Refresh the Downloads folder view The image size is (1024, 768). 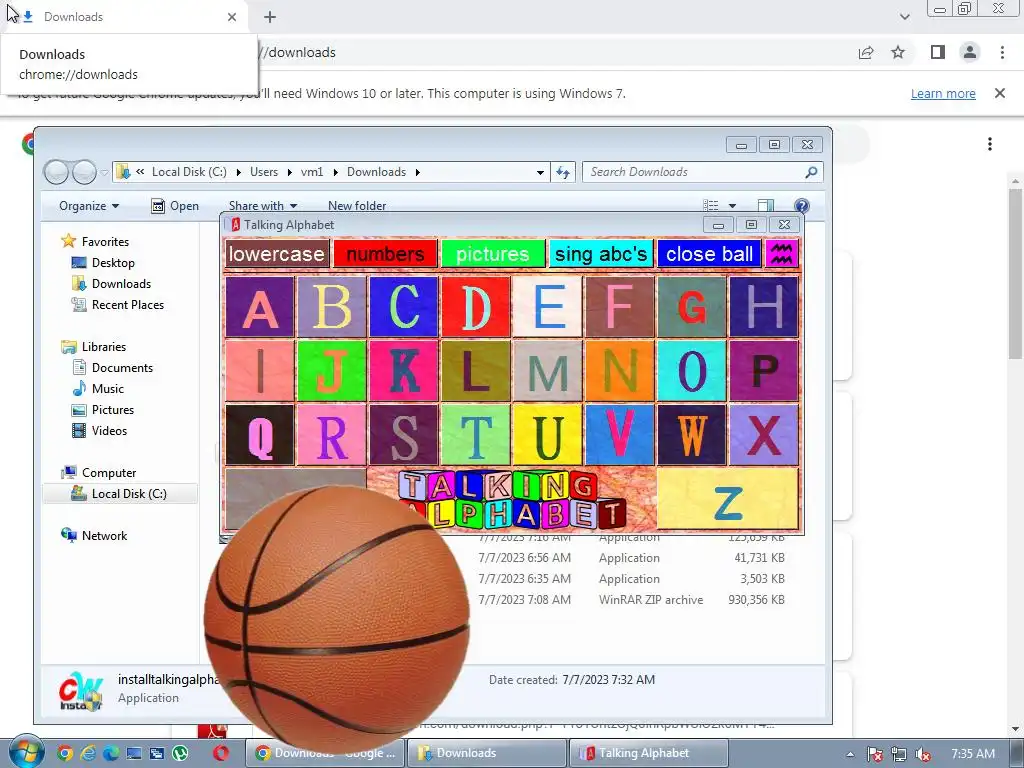pos(563,172)
